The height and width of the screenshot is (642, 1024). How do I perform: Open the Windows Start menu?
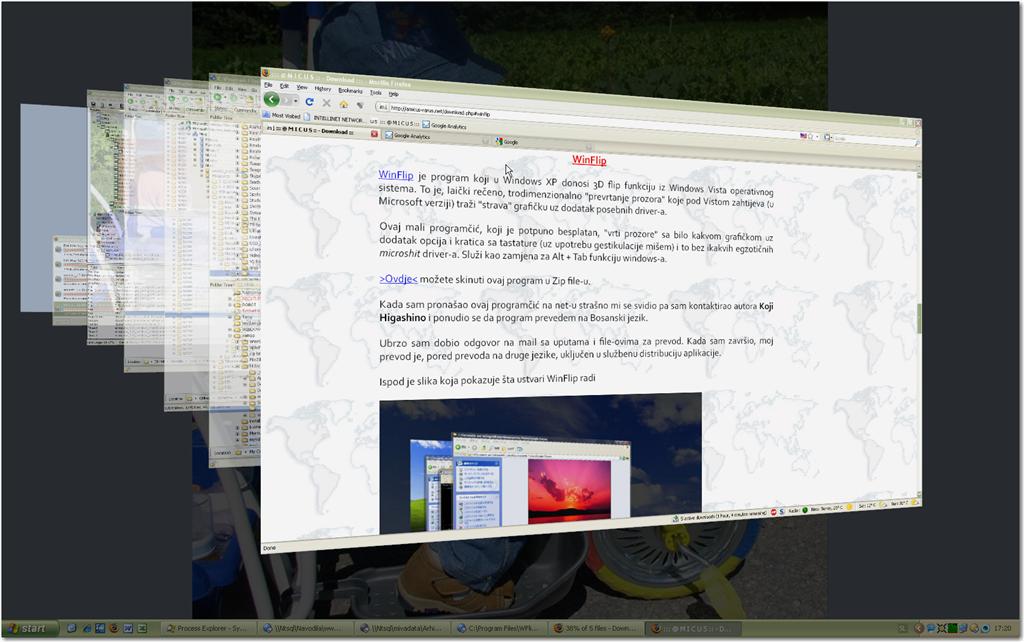click(29, 628)
